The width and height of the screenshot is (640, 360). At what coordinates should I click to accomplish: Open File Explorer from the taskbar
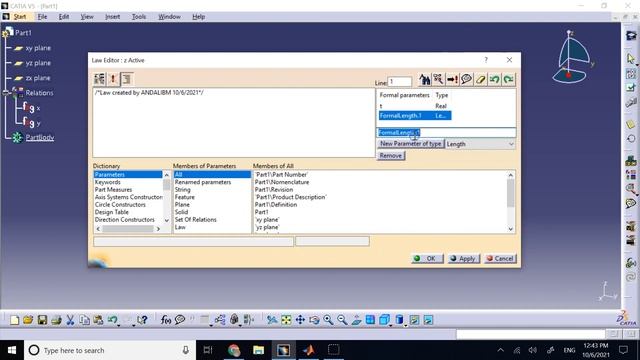tap(258, 350)
